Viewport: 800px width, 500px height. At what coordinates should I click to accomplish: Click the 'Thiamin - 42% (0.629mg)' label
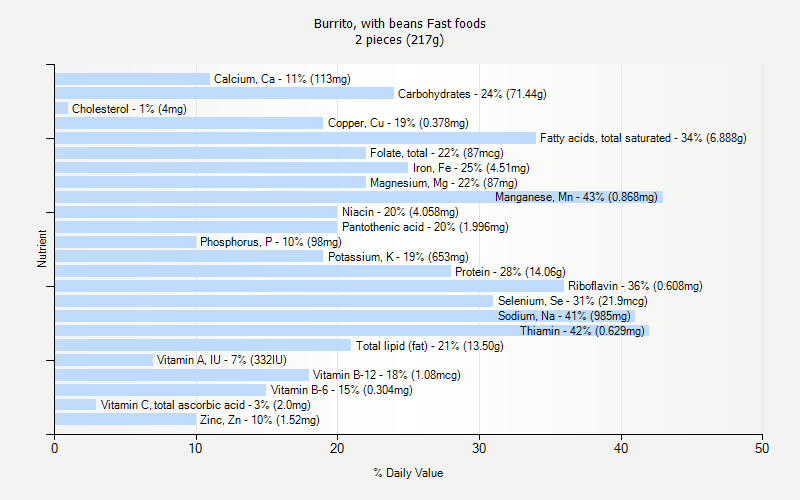pyautogui.click(x=582, y=331)
